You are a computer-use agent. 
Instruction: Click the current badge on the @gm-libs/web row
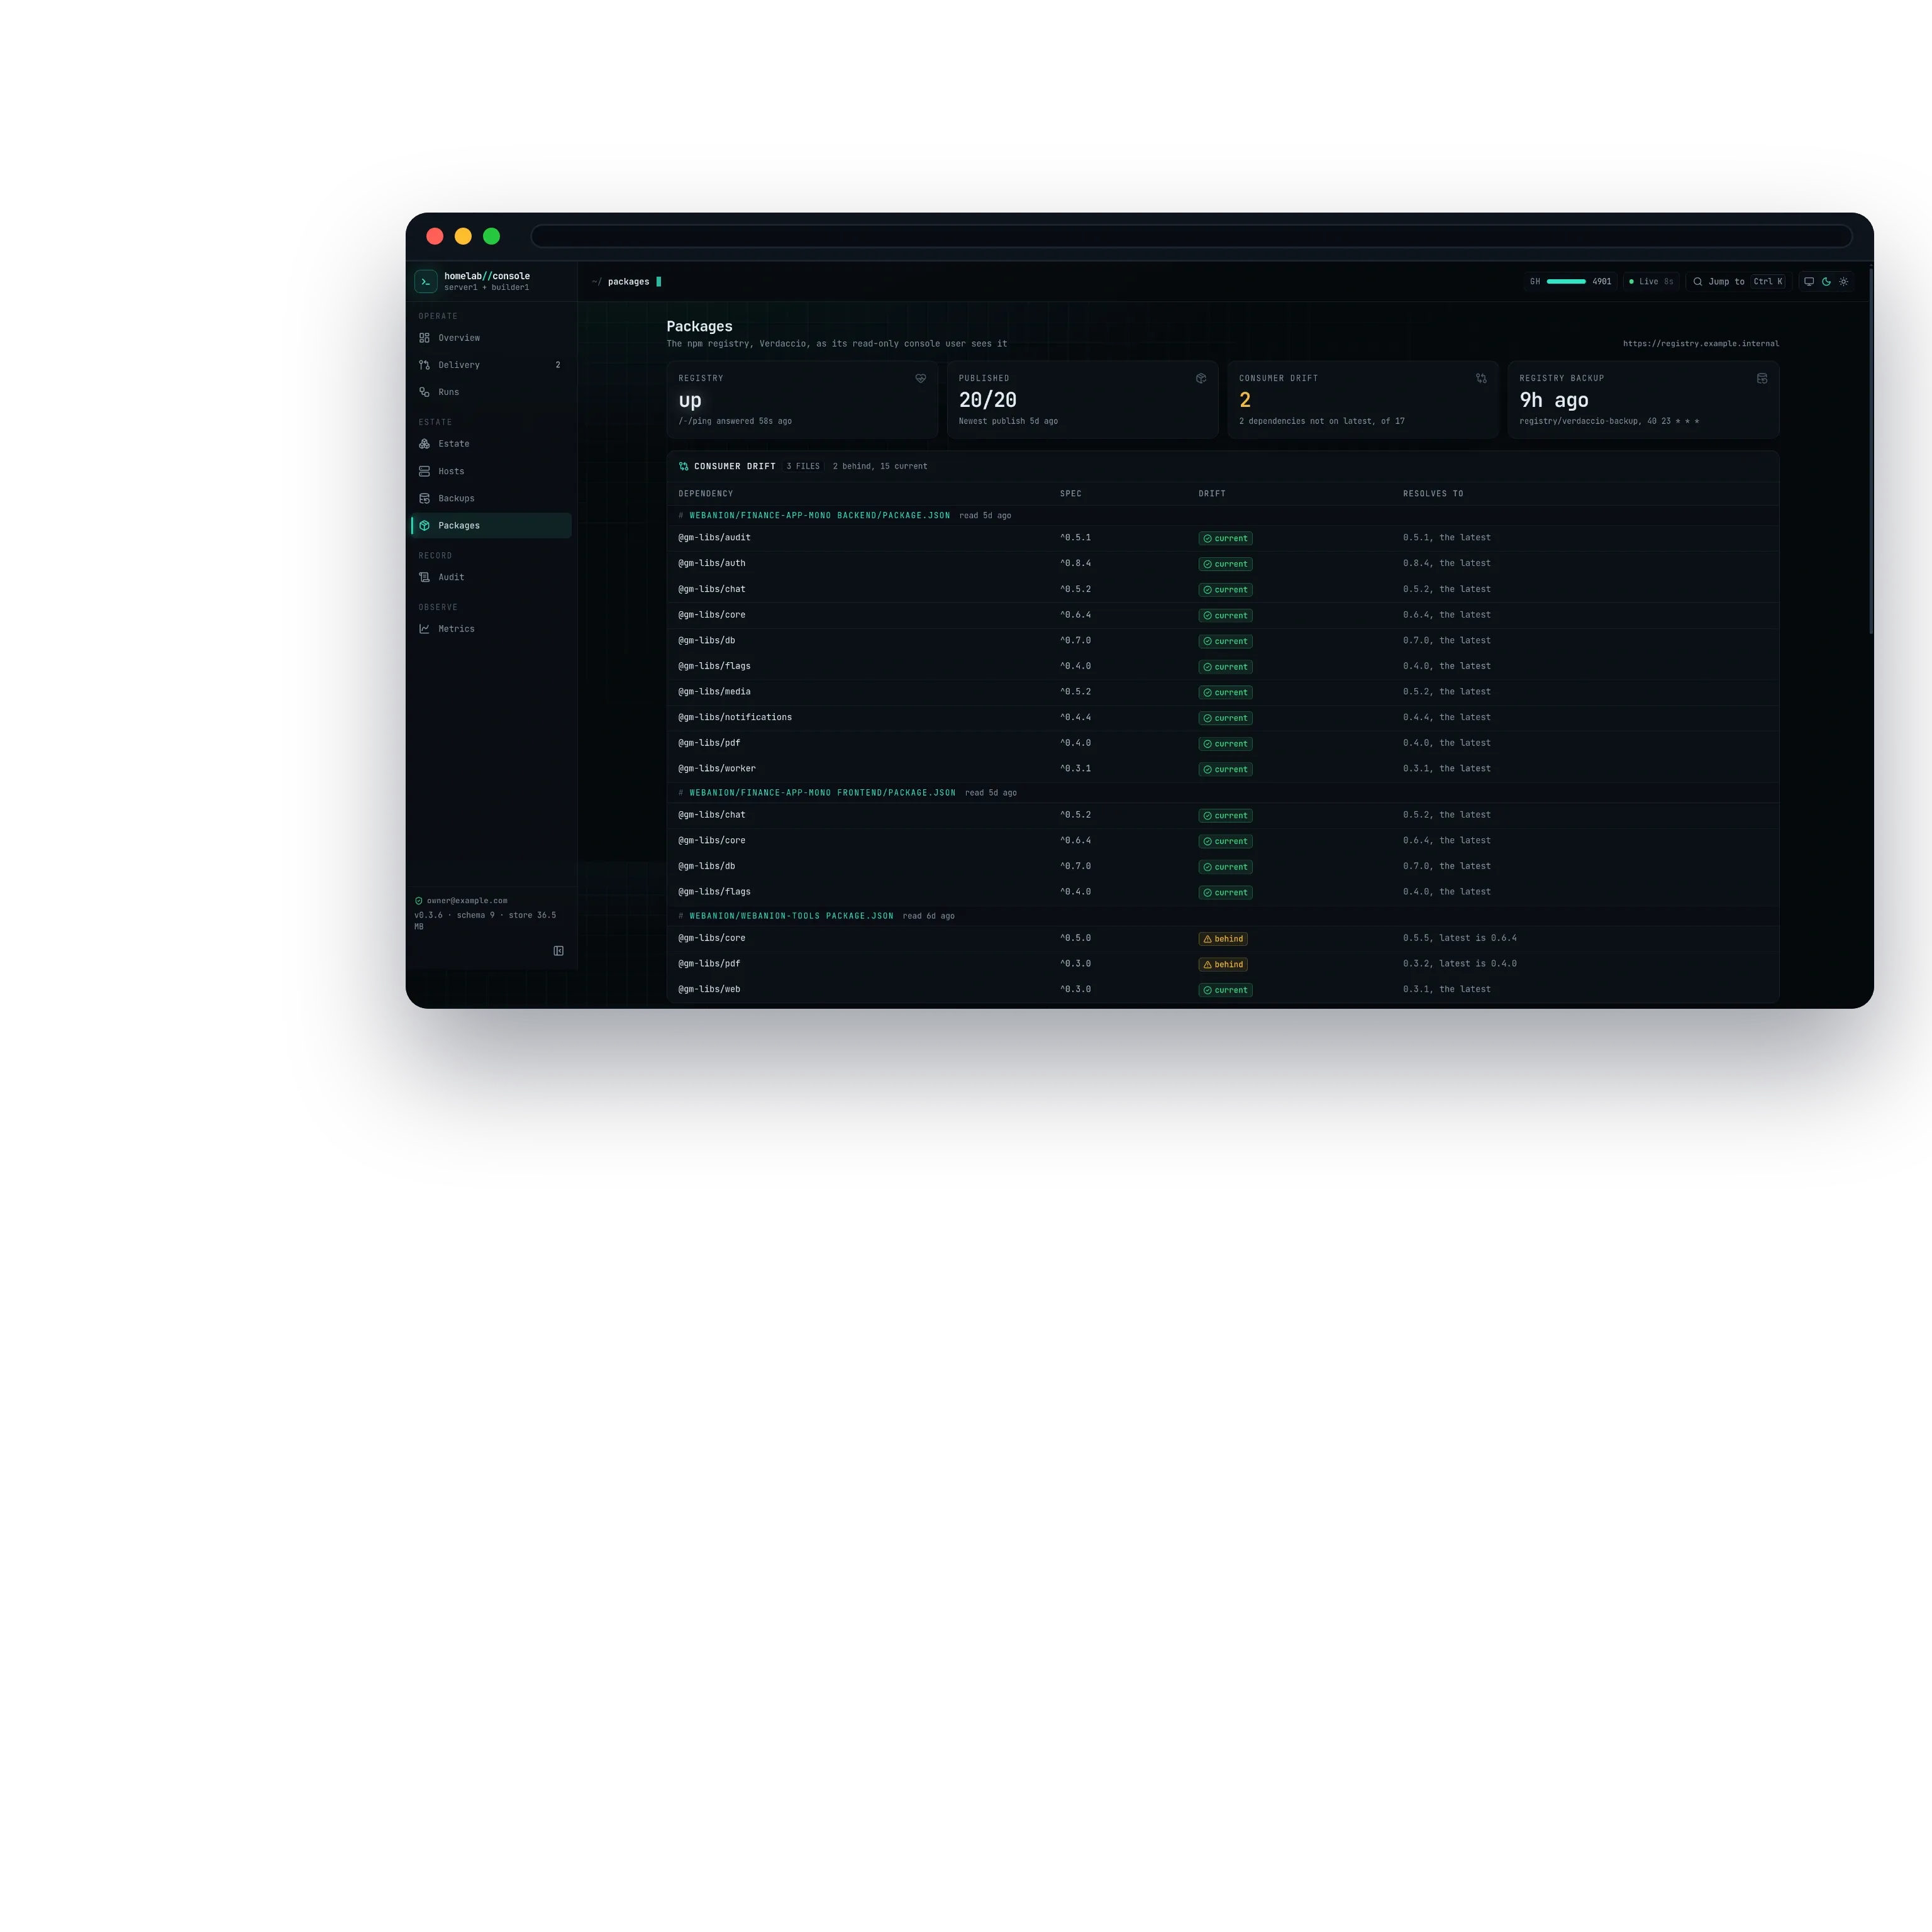point(1225,990)
